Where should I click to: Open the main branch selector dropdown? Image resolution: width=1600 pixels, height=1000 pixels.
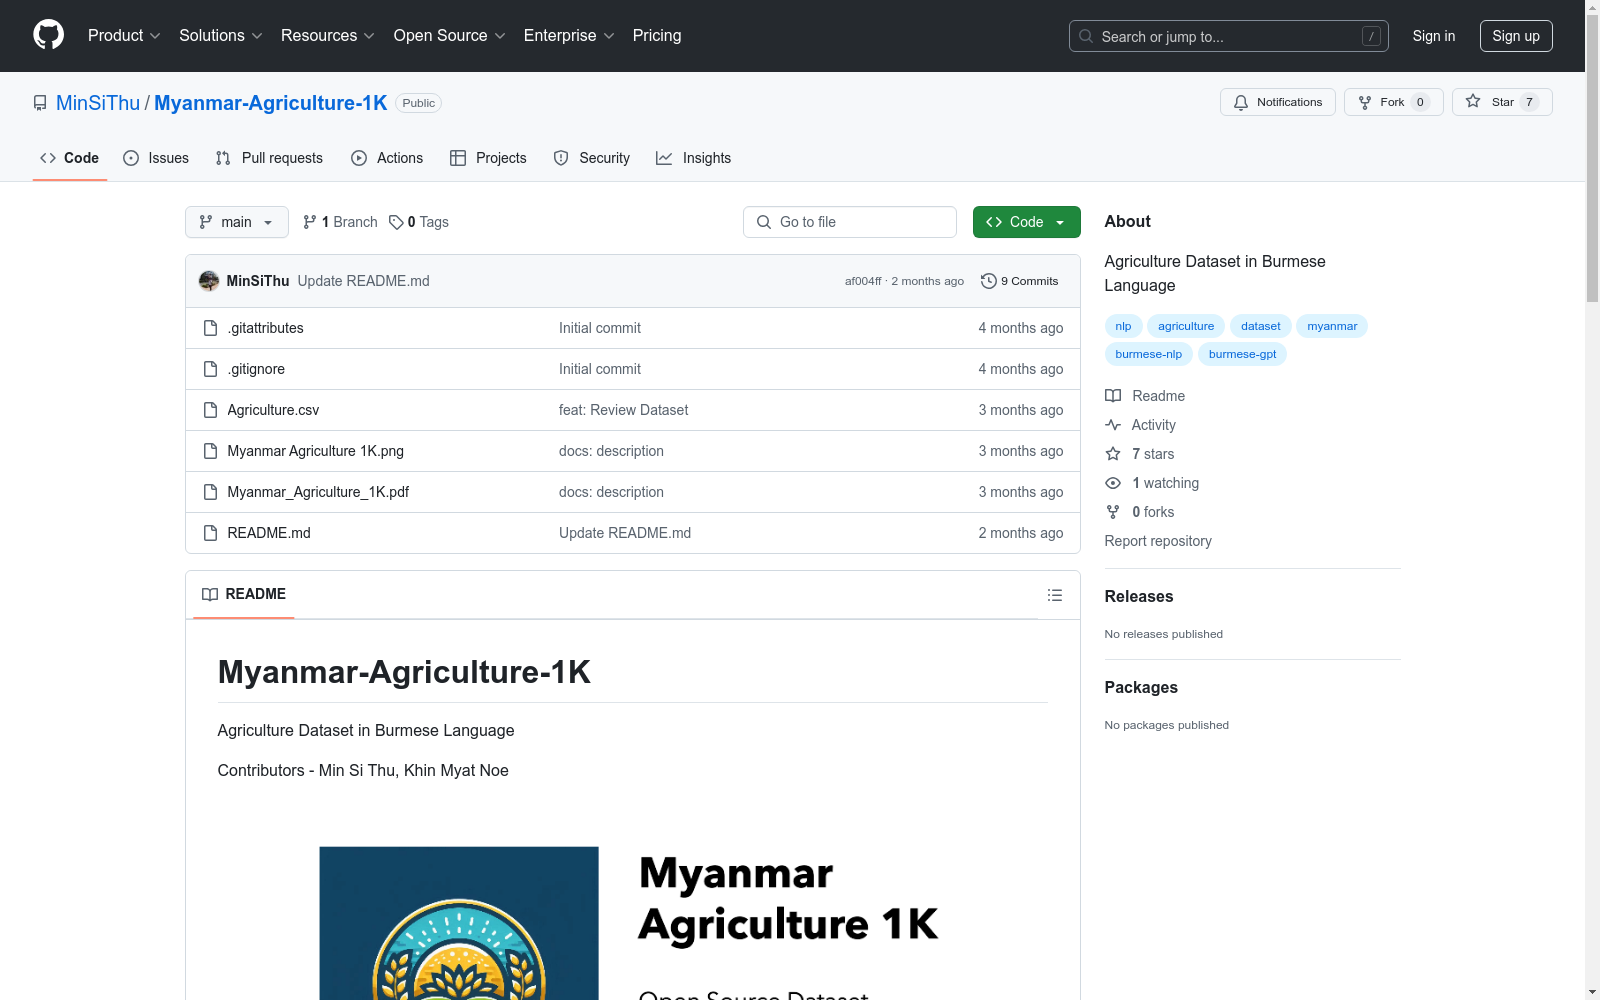coord(237,222)
